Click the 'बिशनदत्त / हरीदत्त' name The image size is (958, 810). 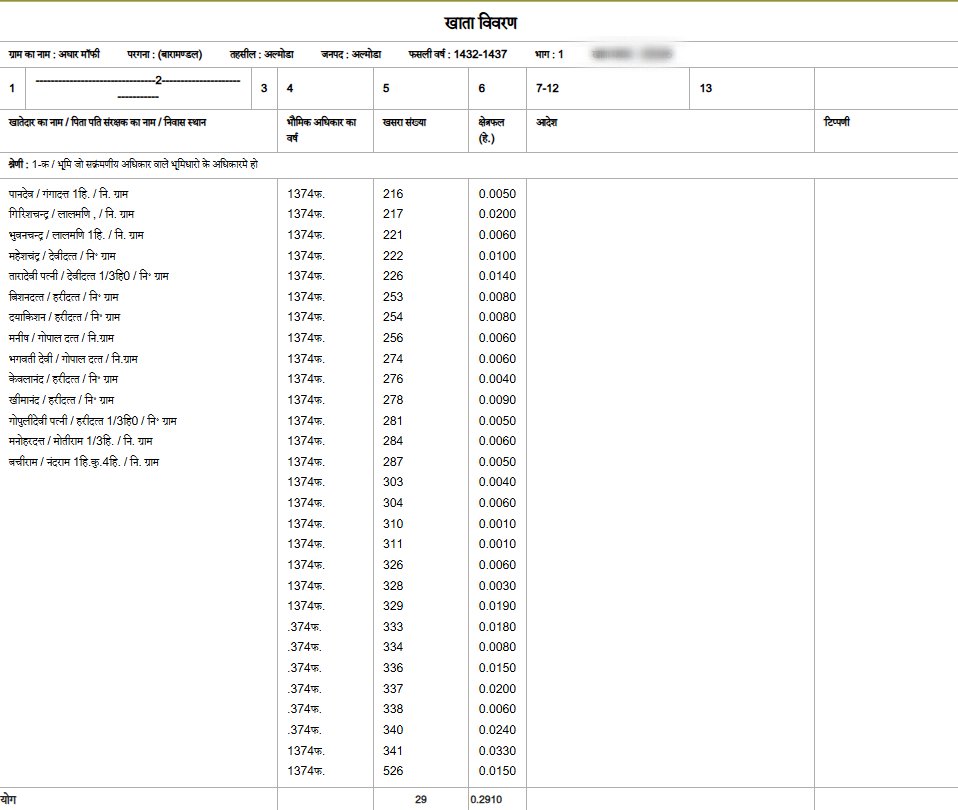pyautogui.click(x=64, y=297)
